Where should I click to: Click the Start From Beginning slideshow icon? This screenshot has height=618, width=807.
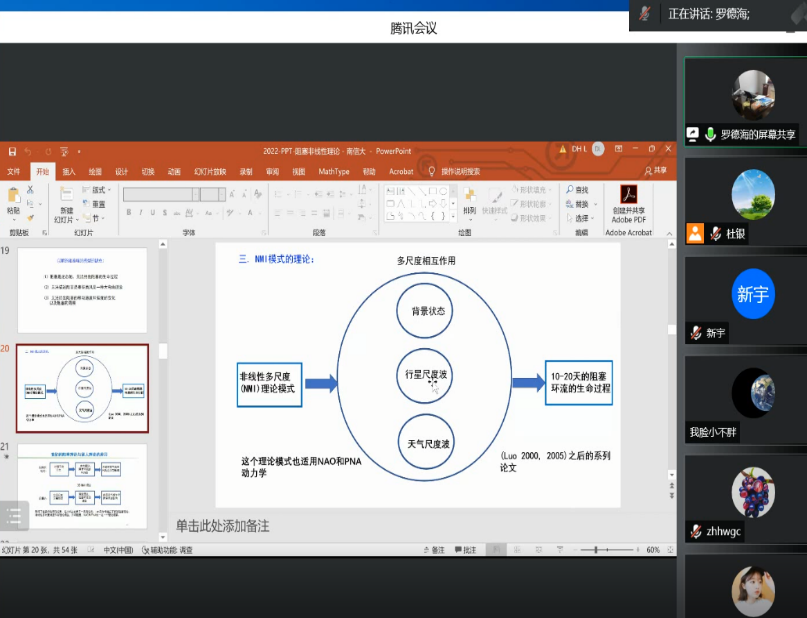click(64, 151)
